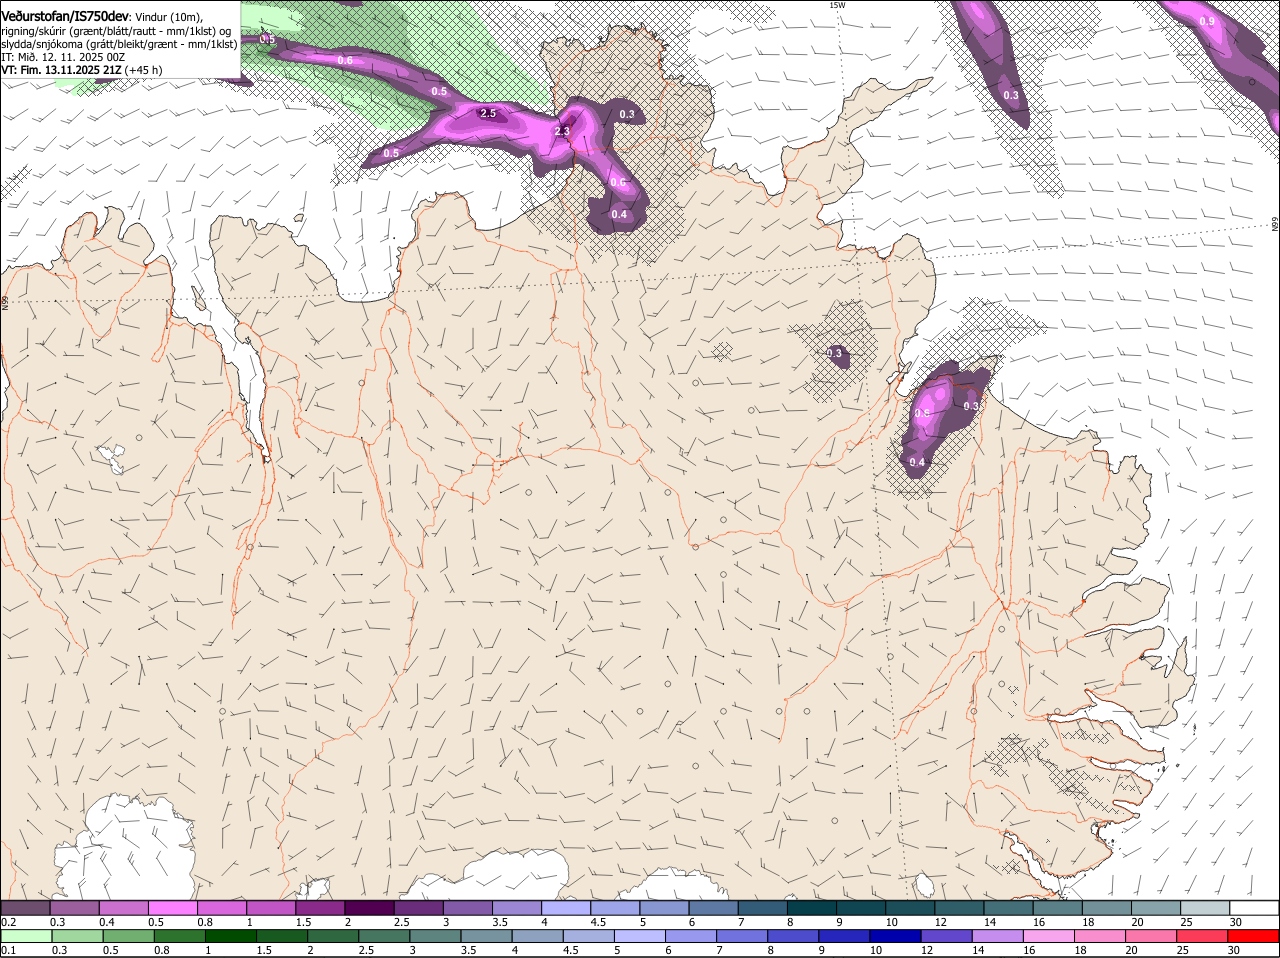Click the deep navy blue swatch in lower legend

pyautogui.click(x=894, y=936)
